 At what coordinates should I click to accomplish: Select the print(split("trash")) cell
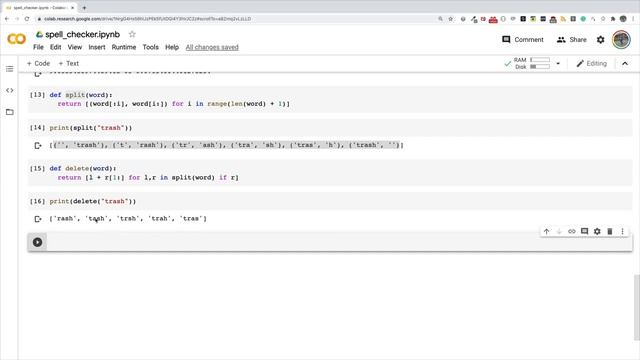(x=330, y=128)
